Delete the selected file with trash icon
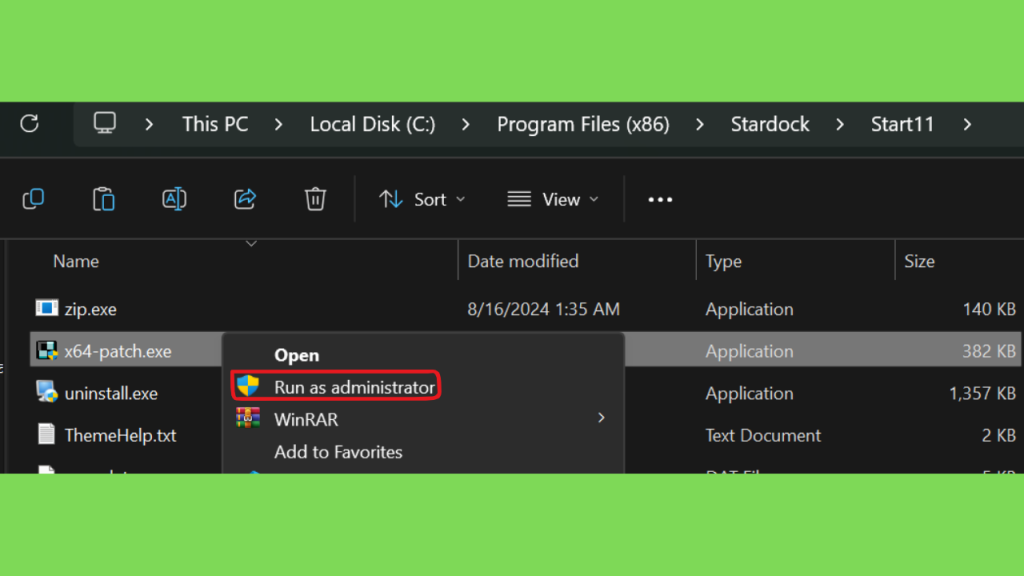This screenshot has height=576, width=1024. 315,199
